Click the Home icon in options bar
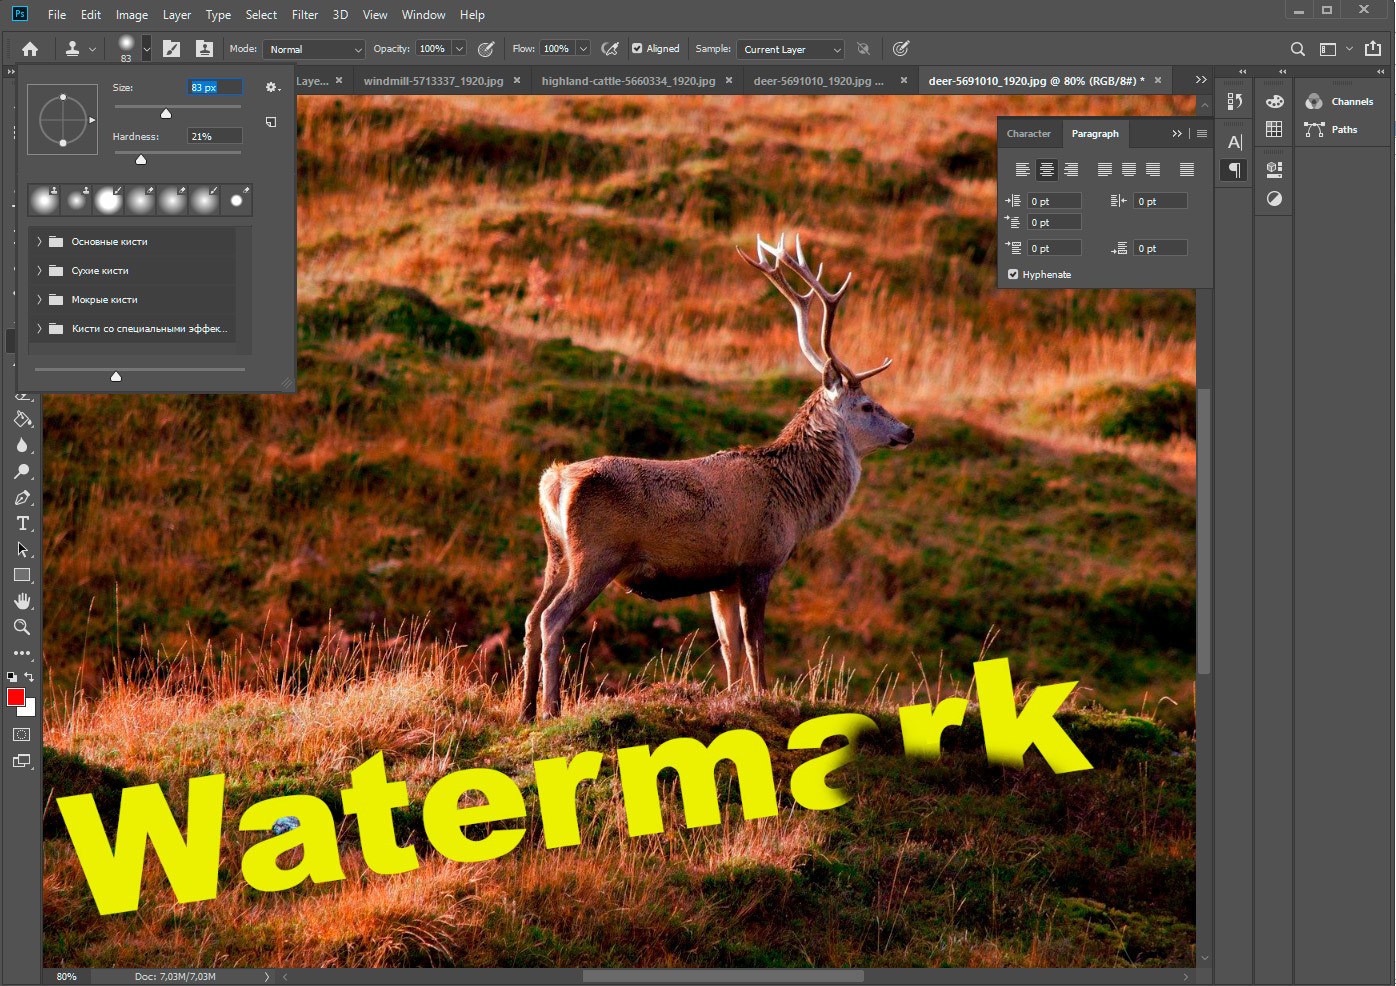Image resolution: width=1396 pixels, height=986 pixels. click(x=30, y=49)
